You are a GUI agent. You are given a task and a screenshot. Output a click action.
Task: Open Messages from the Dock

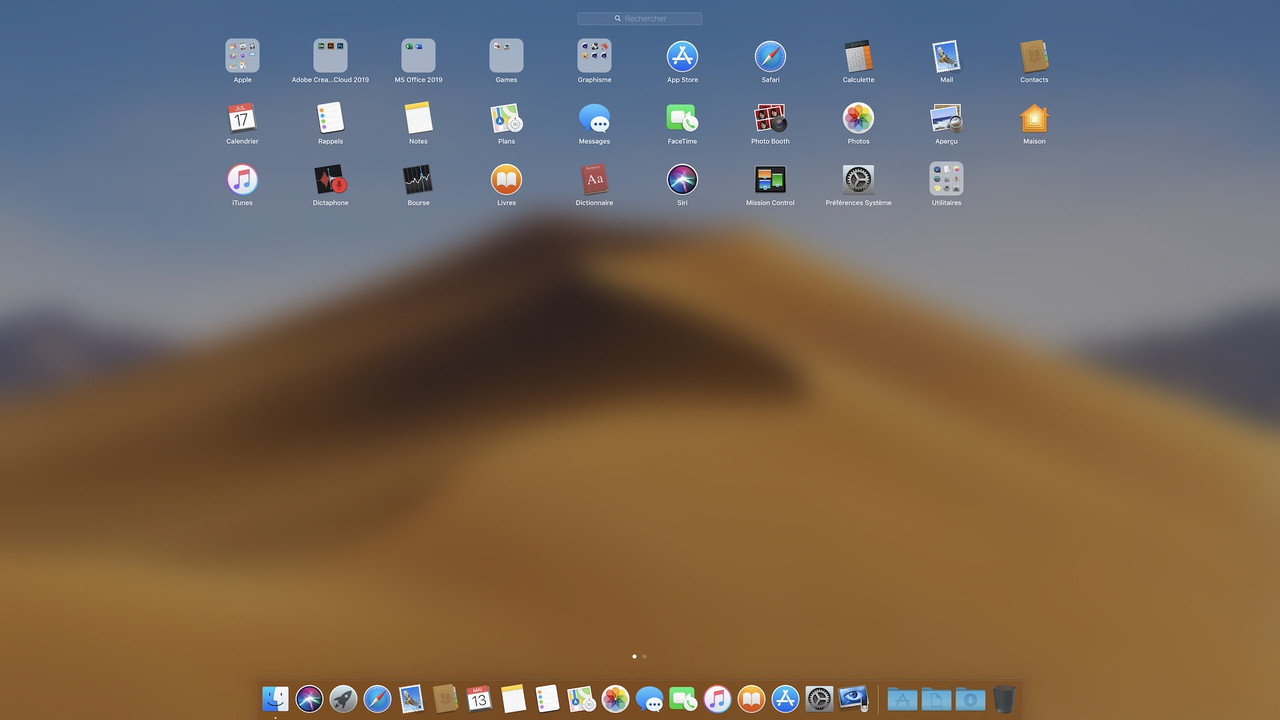[x=649, y=698]
